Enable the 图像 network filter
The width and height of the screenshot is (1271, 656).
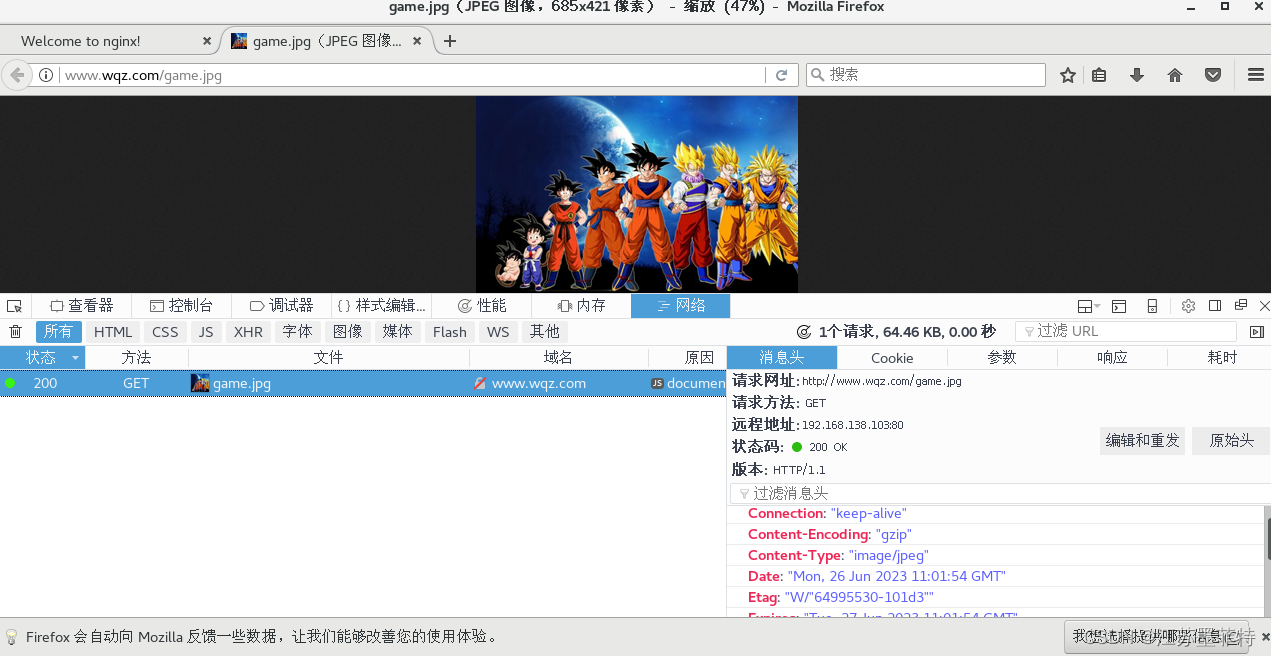[x=347, y=331]
